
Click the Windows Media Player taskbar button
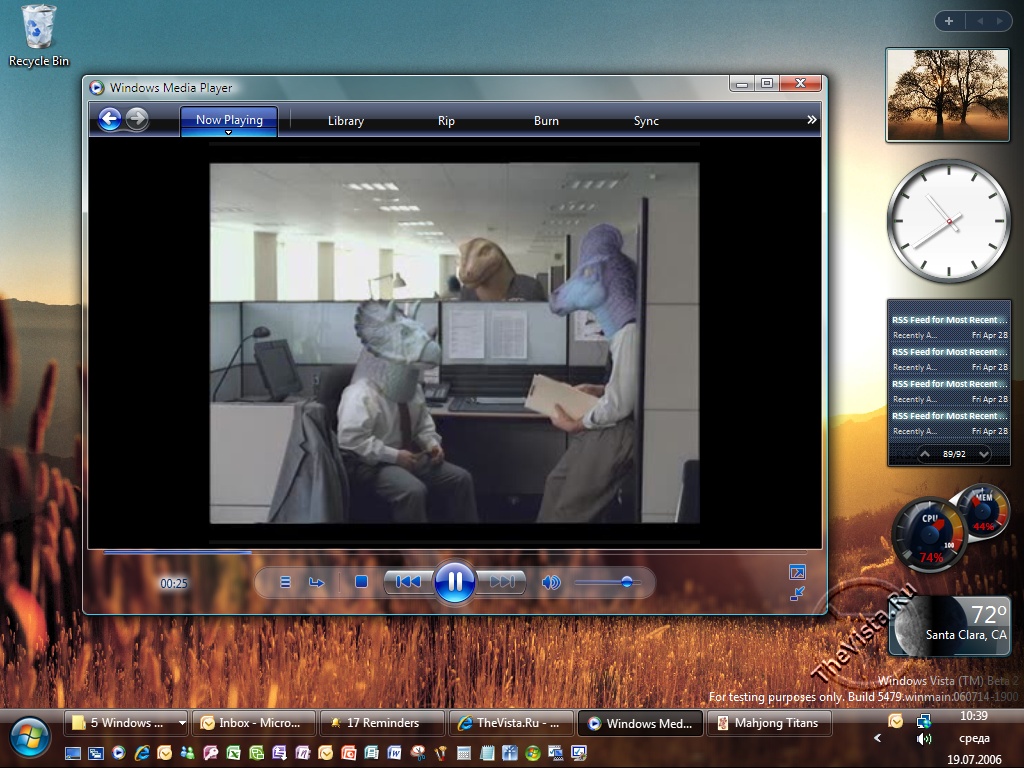coord(641,723)
